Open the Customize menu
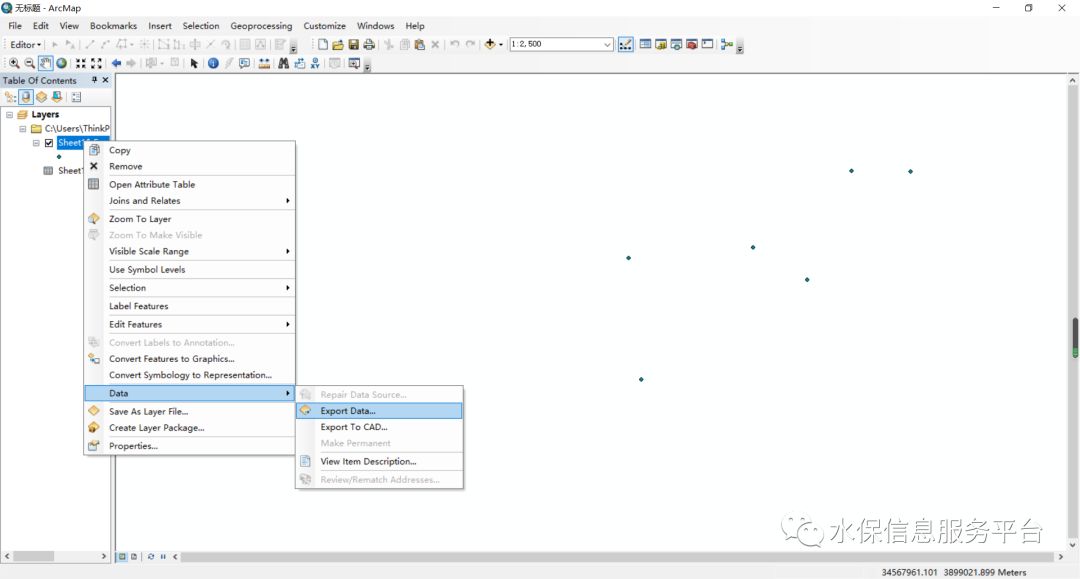1080x579 pixels. (324, 25)
